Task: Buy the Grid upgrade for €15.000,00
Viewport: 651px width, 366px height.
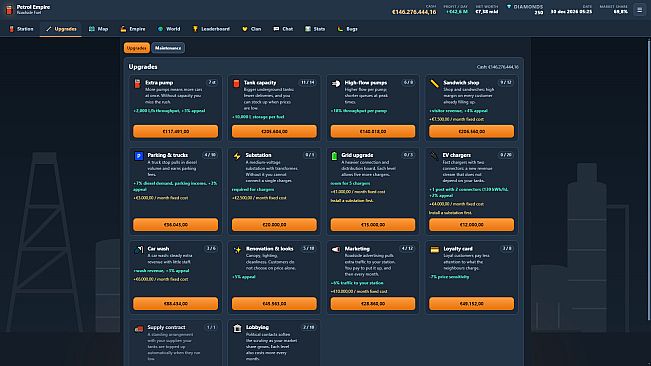Action: [x=373, y=224]
